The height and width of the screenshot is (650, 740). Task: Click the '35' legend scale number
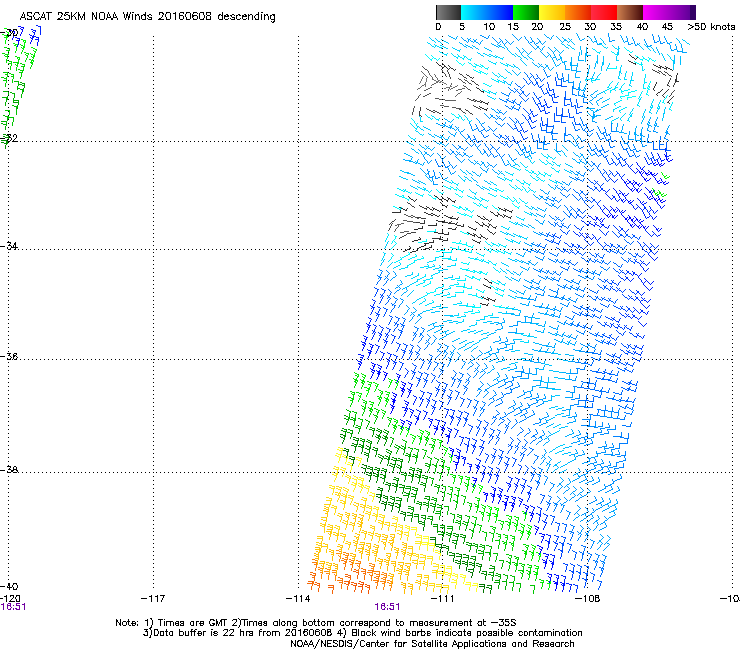(x=616, y=27)
